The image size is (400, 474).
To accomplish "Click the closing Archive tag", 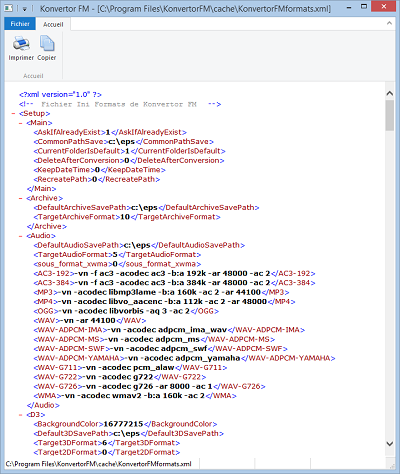I will [x=47, y=226].
